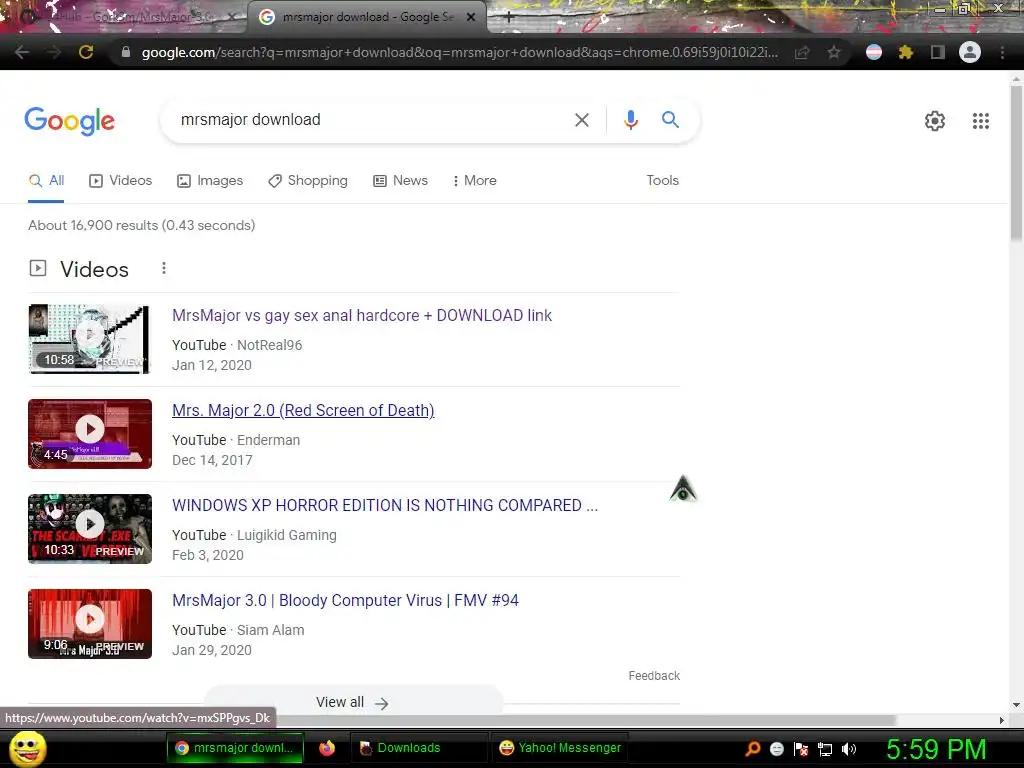Click the share icon in the address bar

tap(802, 52)
